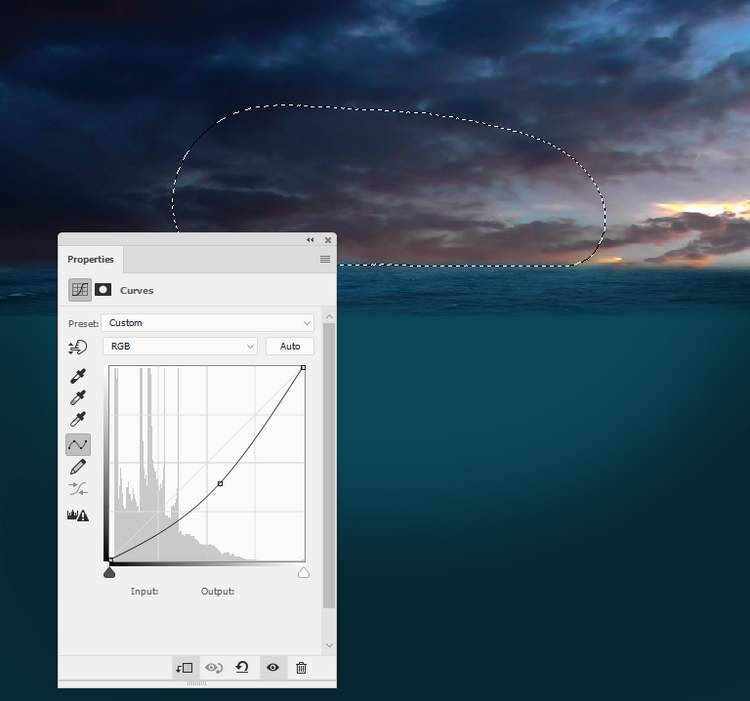Reset curves to adjustment defaults
Screen dimensions: 750x701
242,668
